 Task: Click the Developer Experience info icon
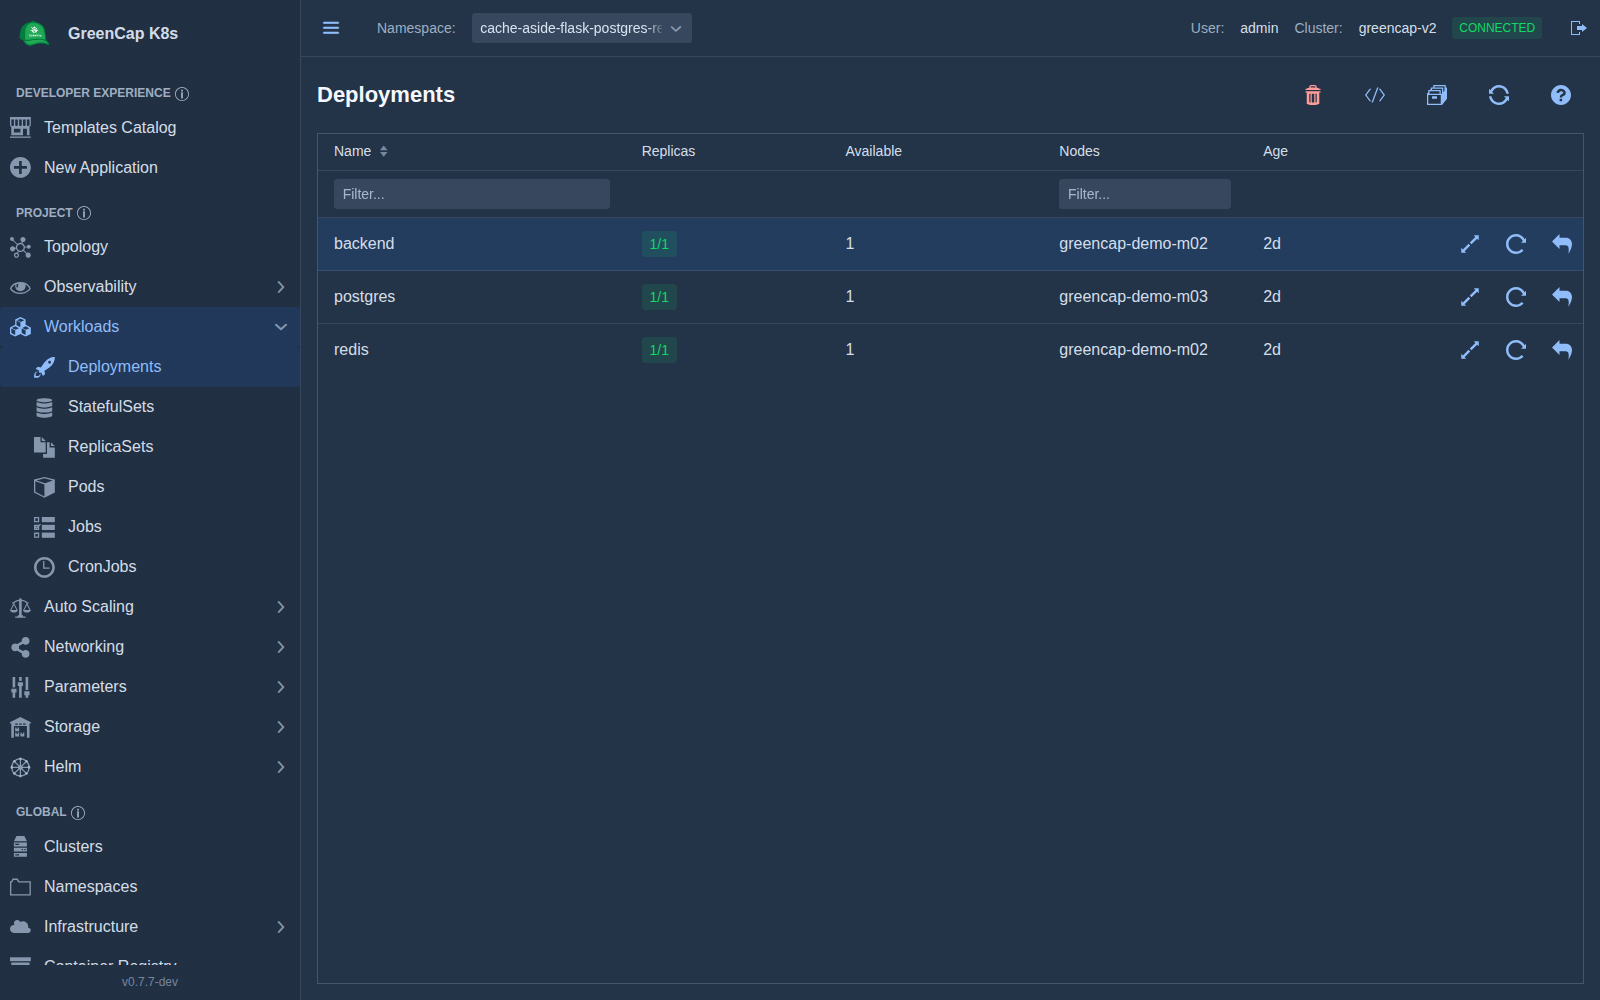[x=182, y=93]
